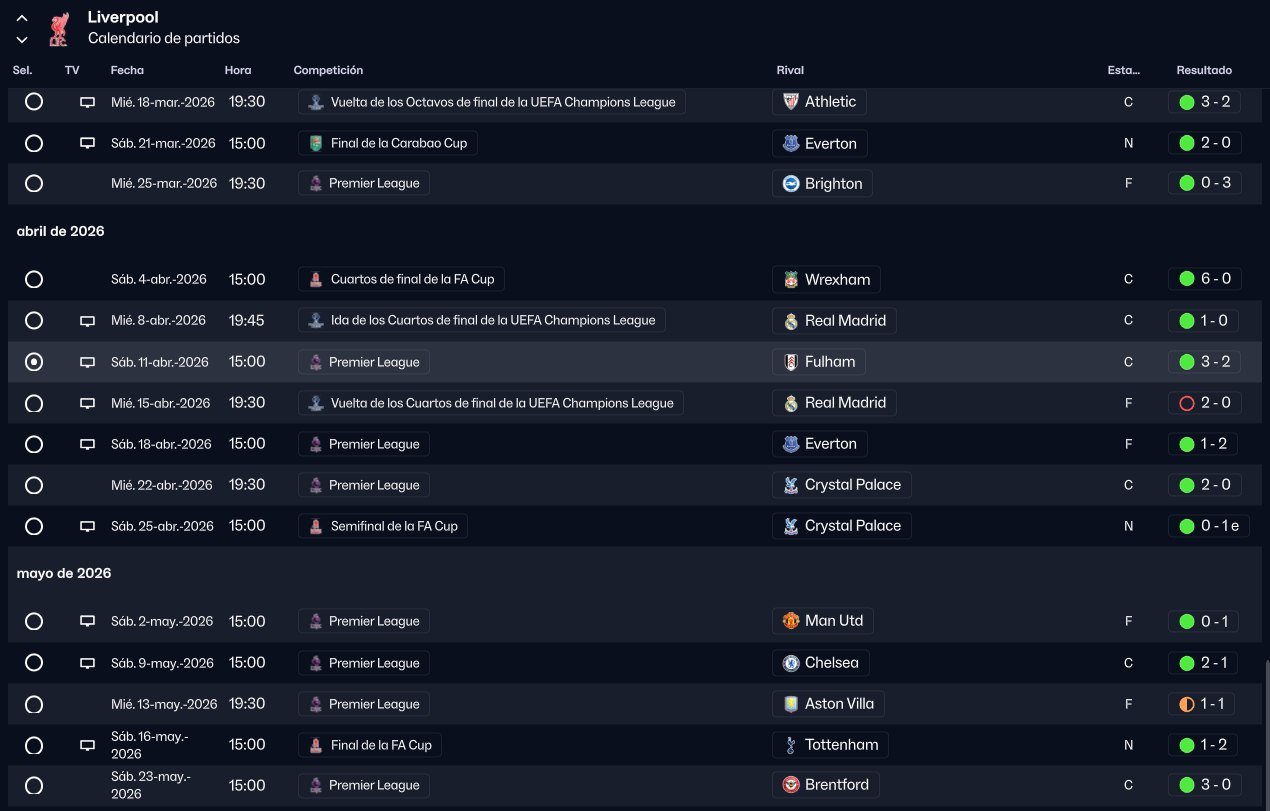Click the Athletic club badge icon
This screenshot has width=1270, height=811.
791,102
